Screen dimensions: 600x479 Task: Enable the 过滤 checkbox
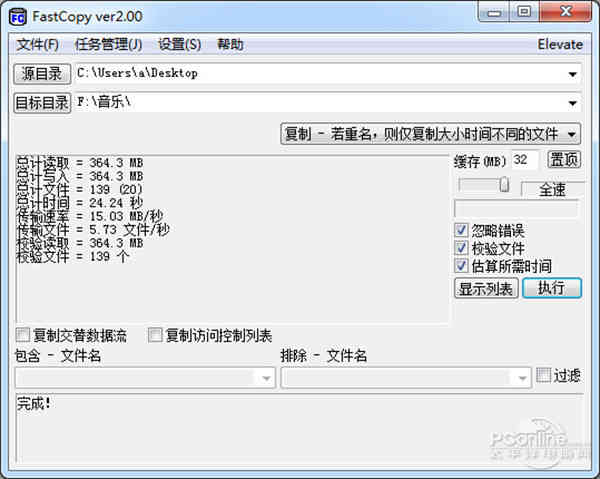tap(543, 375)
